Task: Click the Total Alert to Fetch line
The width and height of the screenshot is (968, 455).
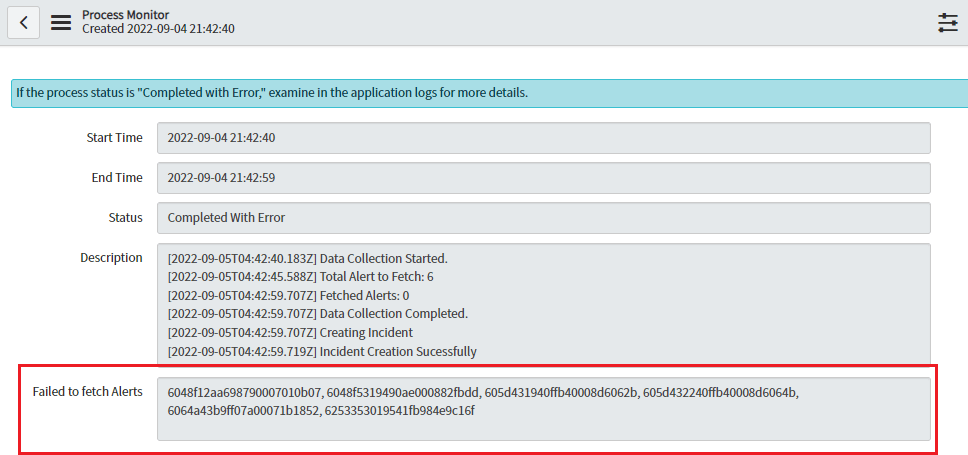Action: point(300,277)
